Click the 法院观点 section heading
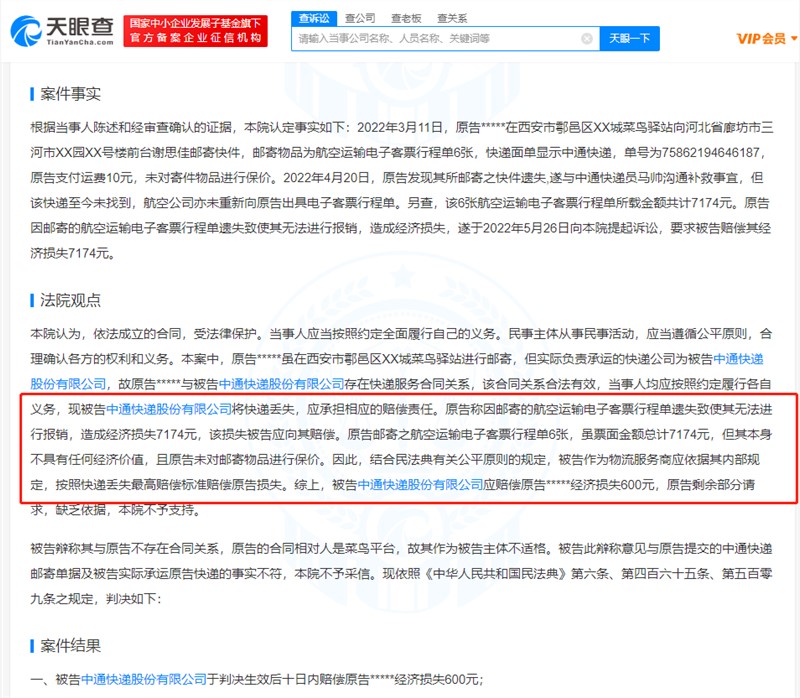 click(x=70, y=301)
